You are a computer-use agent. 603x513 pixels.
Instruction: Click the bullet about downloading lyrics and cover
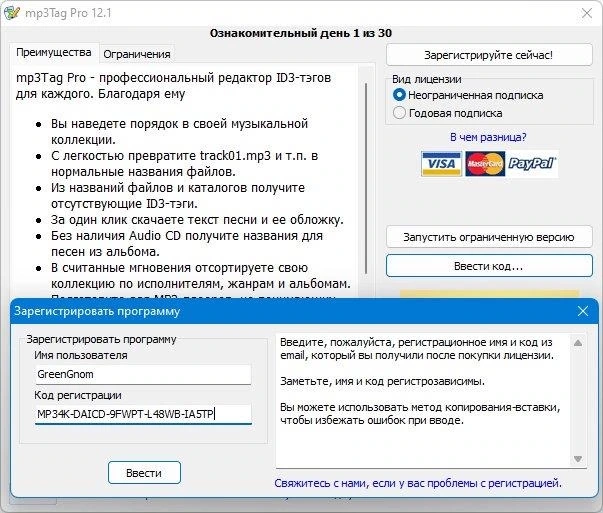click(x=197, y=220)
